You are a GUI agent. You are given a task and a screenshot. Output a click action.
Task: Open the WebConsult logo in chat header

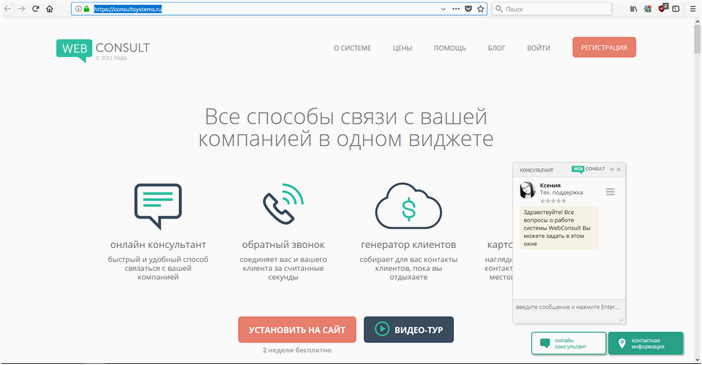coord(588,169)
